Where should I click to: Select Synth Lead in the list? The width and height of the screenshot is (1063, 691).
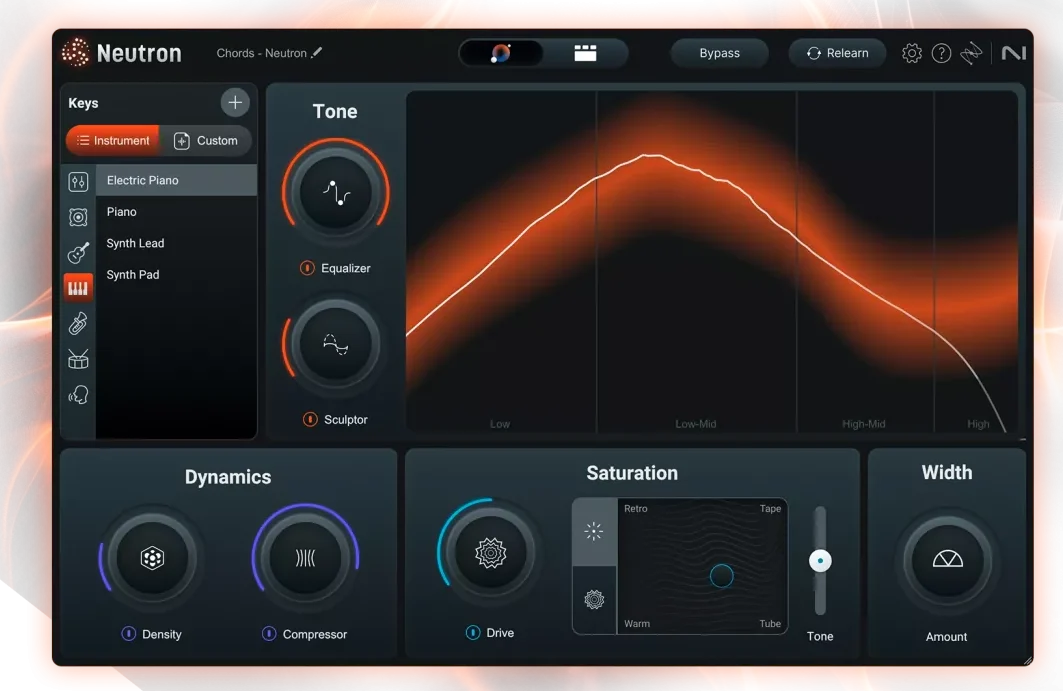tap(176, 243)
